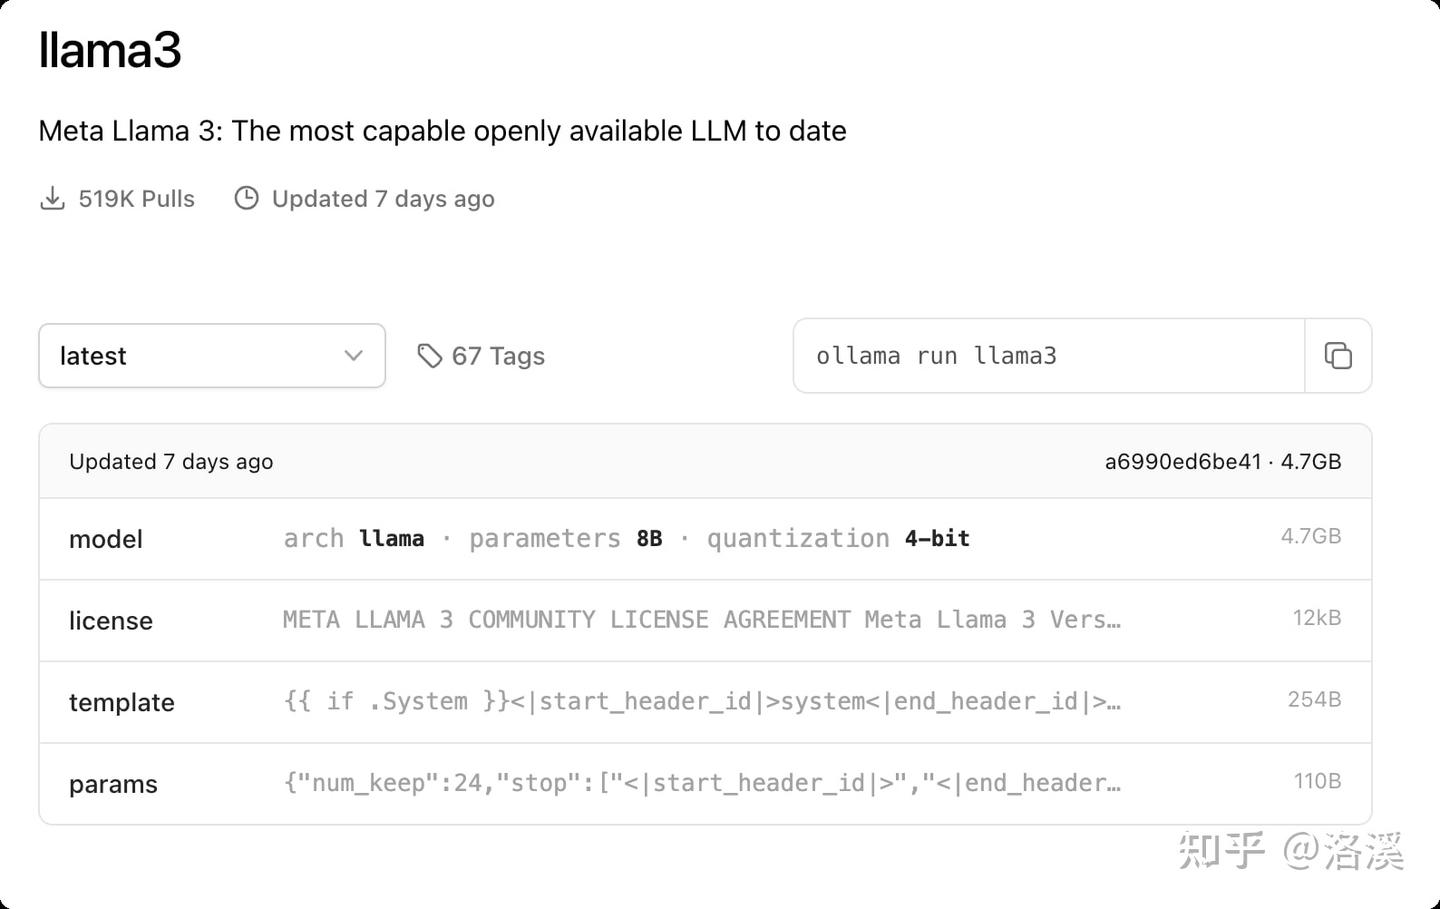Open the model file row
Screen dimensions: 1440x909
coord(106,539)
